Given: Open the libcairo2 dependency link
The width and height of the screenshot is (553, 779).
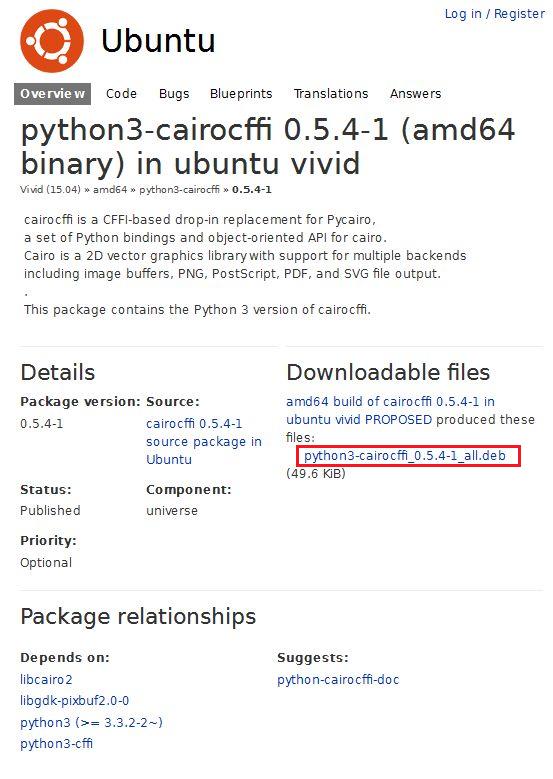Looking at the screenshot, I should click(46, 680).
